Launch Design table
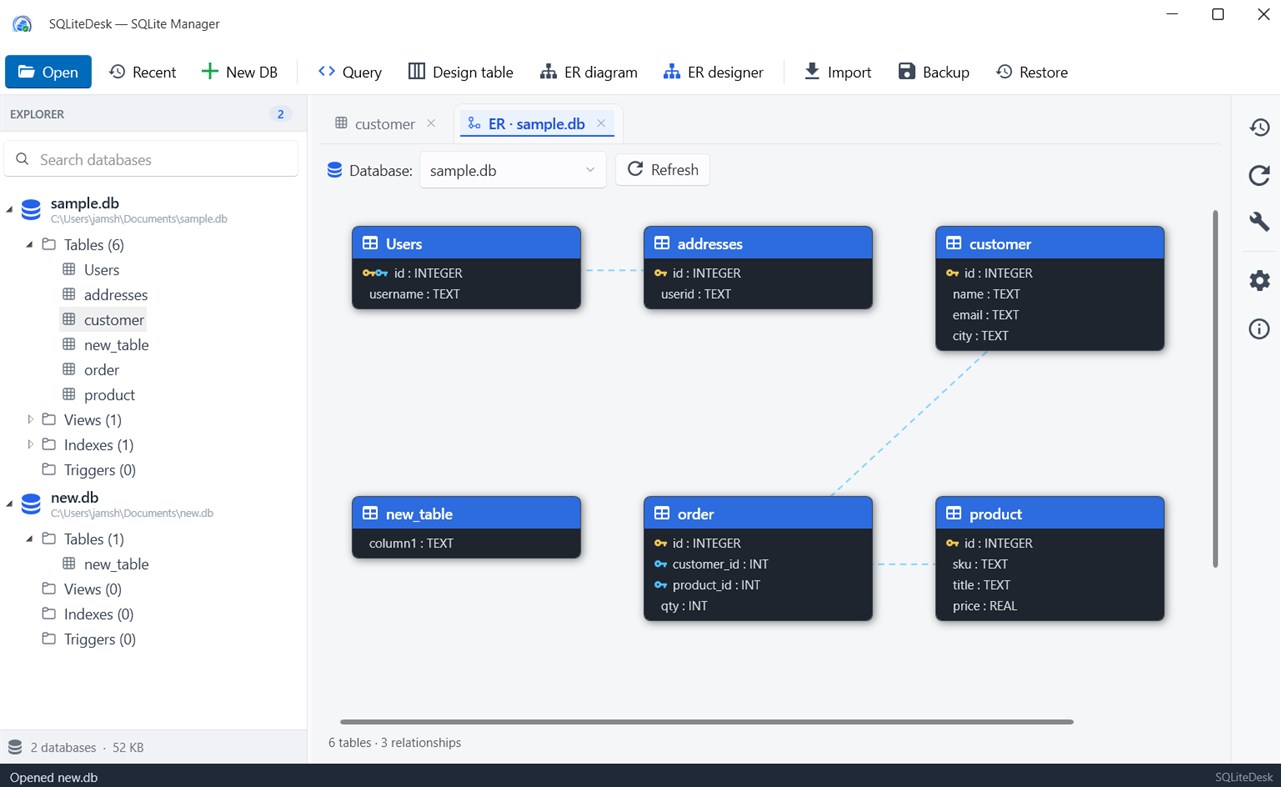 coord(461,72)
